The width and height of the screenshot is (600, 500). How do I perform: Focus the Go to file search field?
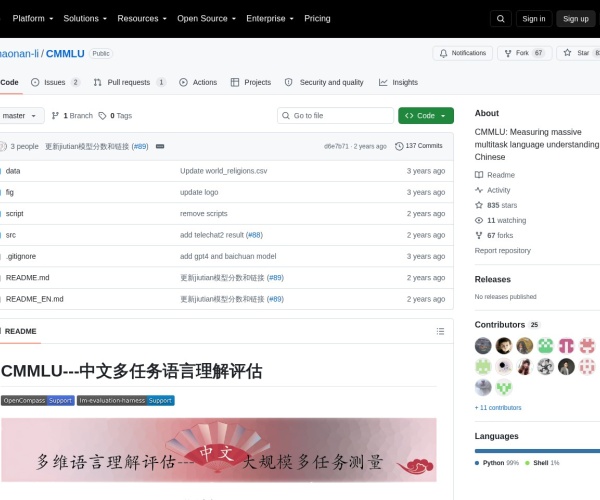[335, 116]
